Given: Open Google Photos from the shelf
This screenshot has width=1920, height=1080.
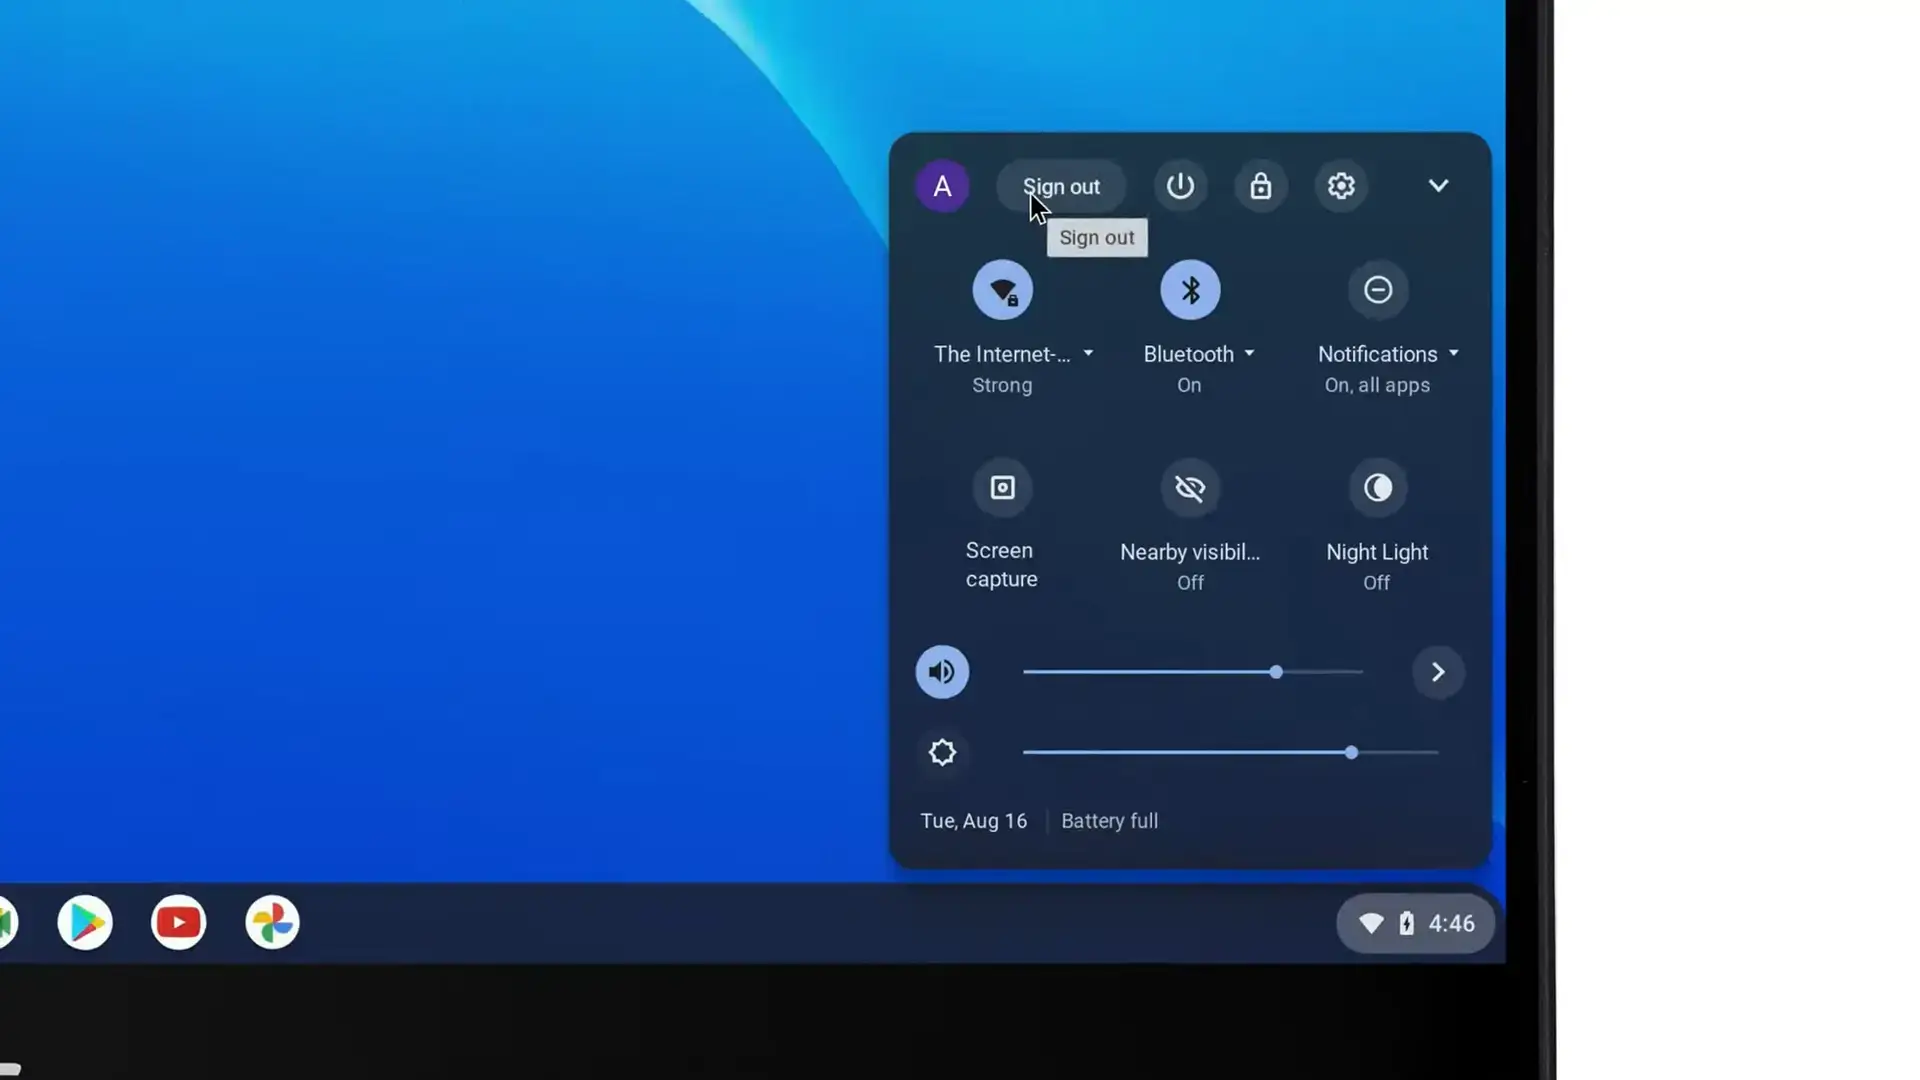Looking at the screenshot, I should (272, 922).
